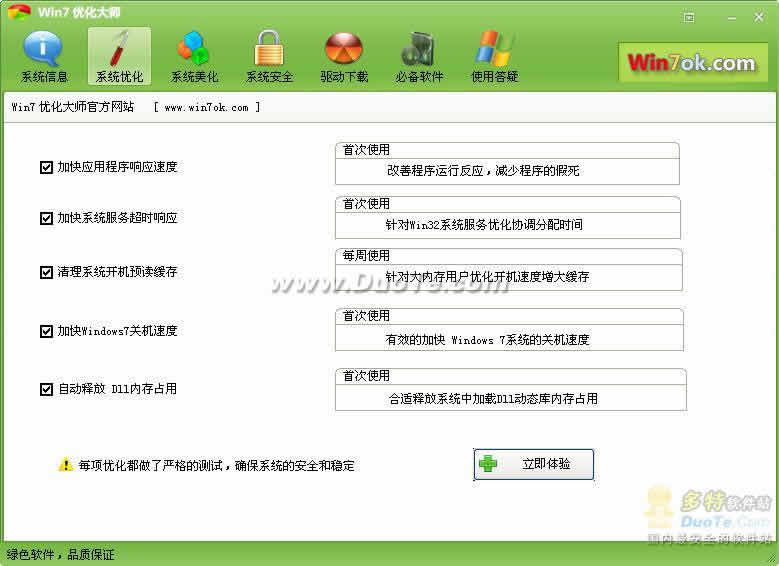The height and width of the screenshot is (566, 779).
Task: Click the 每周使用 group label
Action: [x=366, y=256]
